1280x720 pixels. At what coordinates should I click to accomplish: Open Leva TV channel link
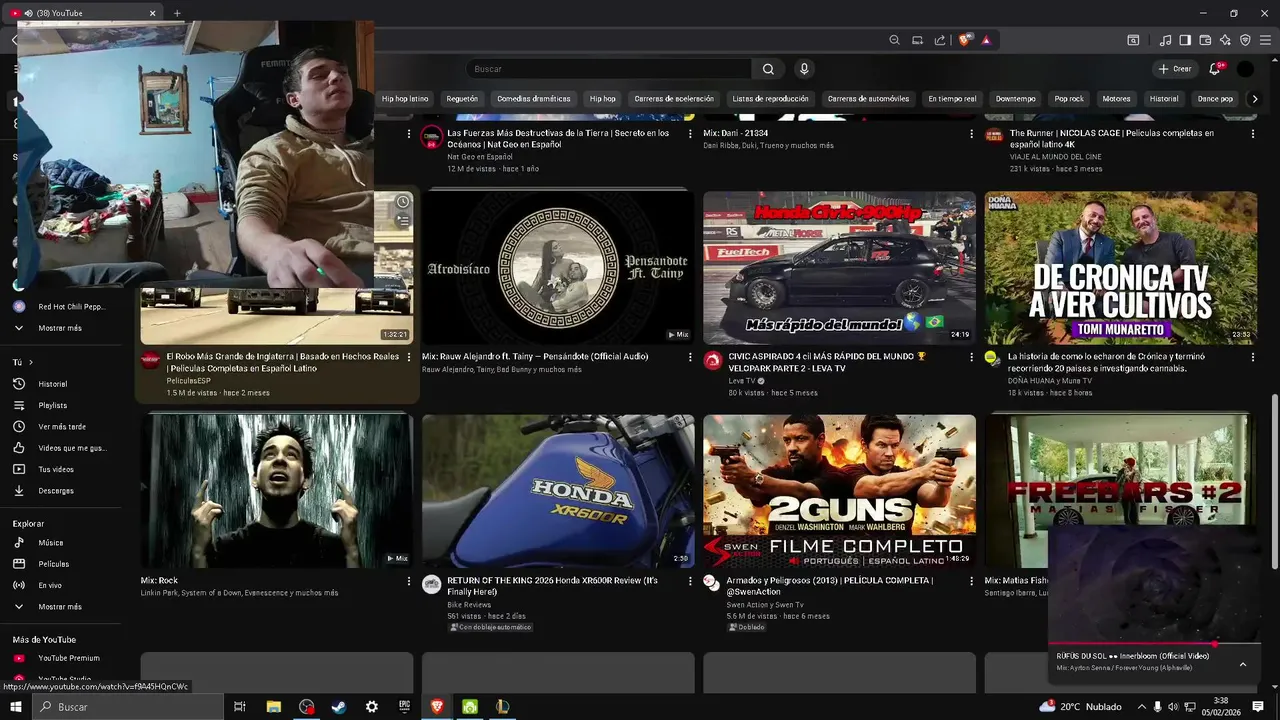(x=742, y=381)
